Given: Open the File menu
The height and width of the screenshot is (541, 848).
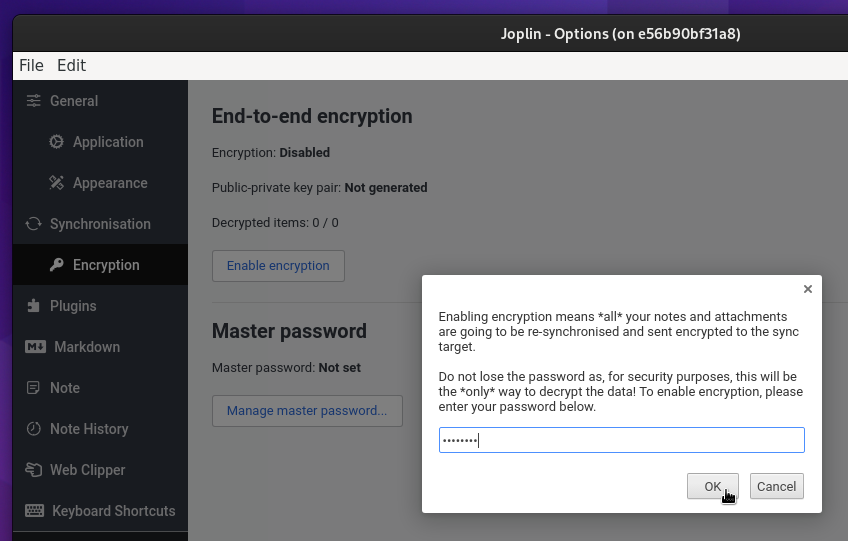Looking at the screenshot, I should click(31, 65).
